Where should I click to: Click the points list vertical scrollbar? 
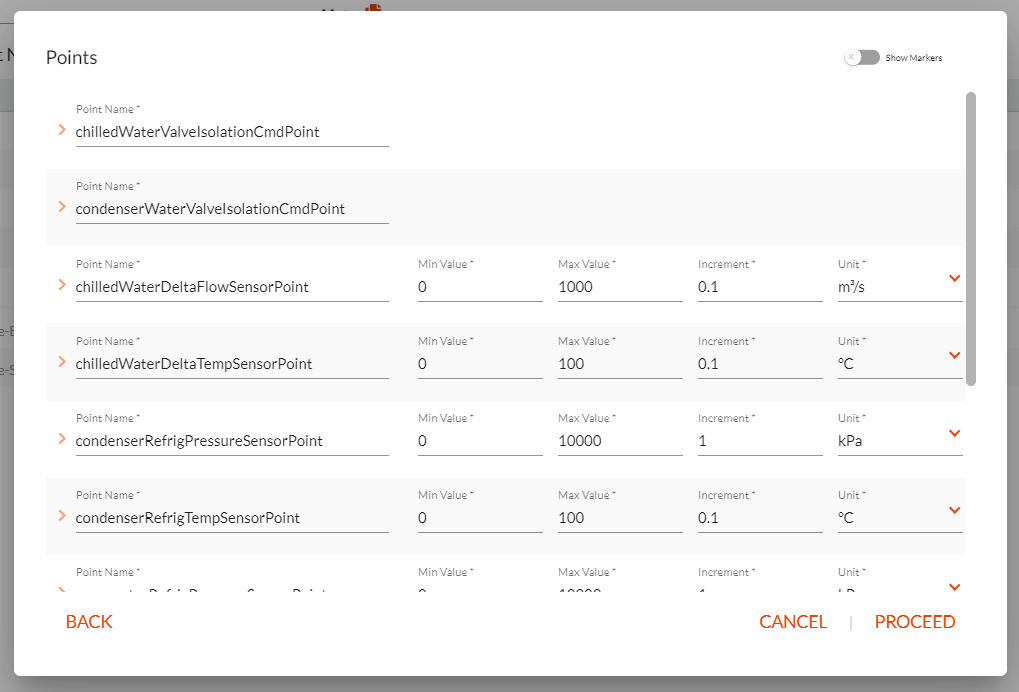tap(971, 239)
